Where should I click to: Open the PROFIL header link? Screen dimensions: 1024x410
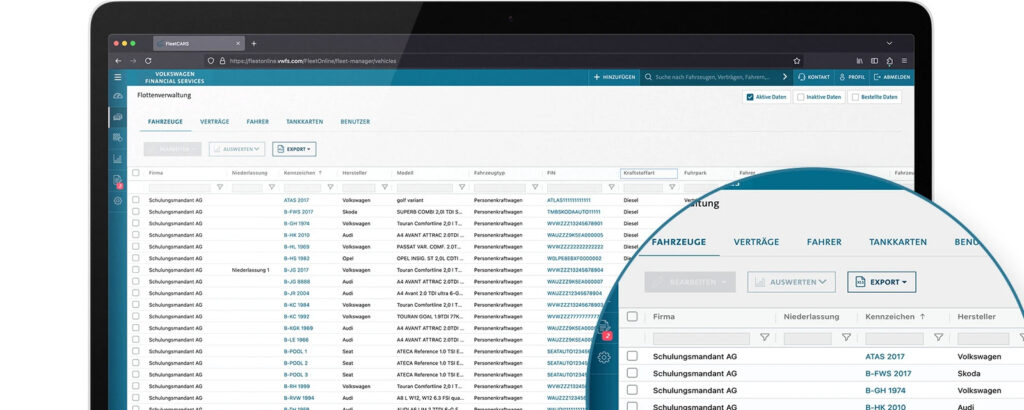coord(852,77)
